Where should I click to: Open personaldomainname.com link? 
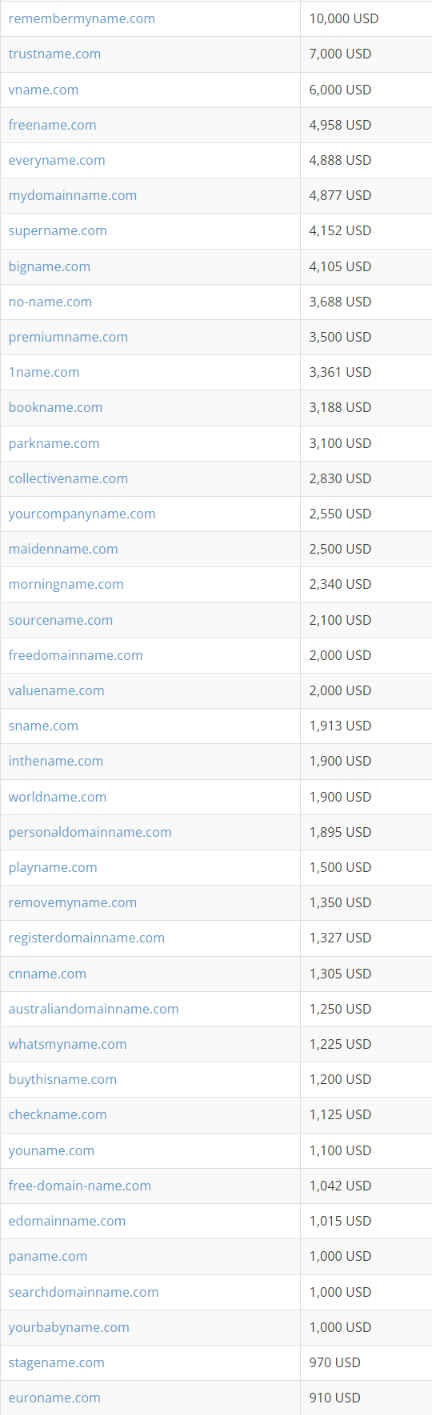point(90,832)
